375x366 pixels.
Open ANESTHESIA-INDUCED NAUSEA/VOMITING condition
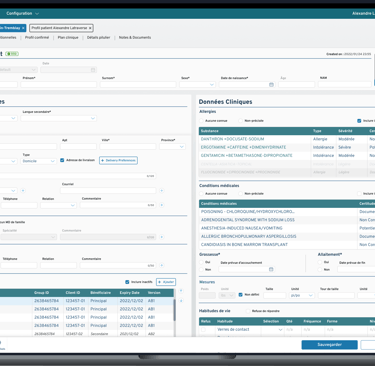tap(242, 228)
